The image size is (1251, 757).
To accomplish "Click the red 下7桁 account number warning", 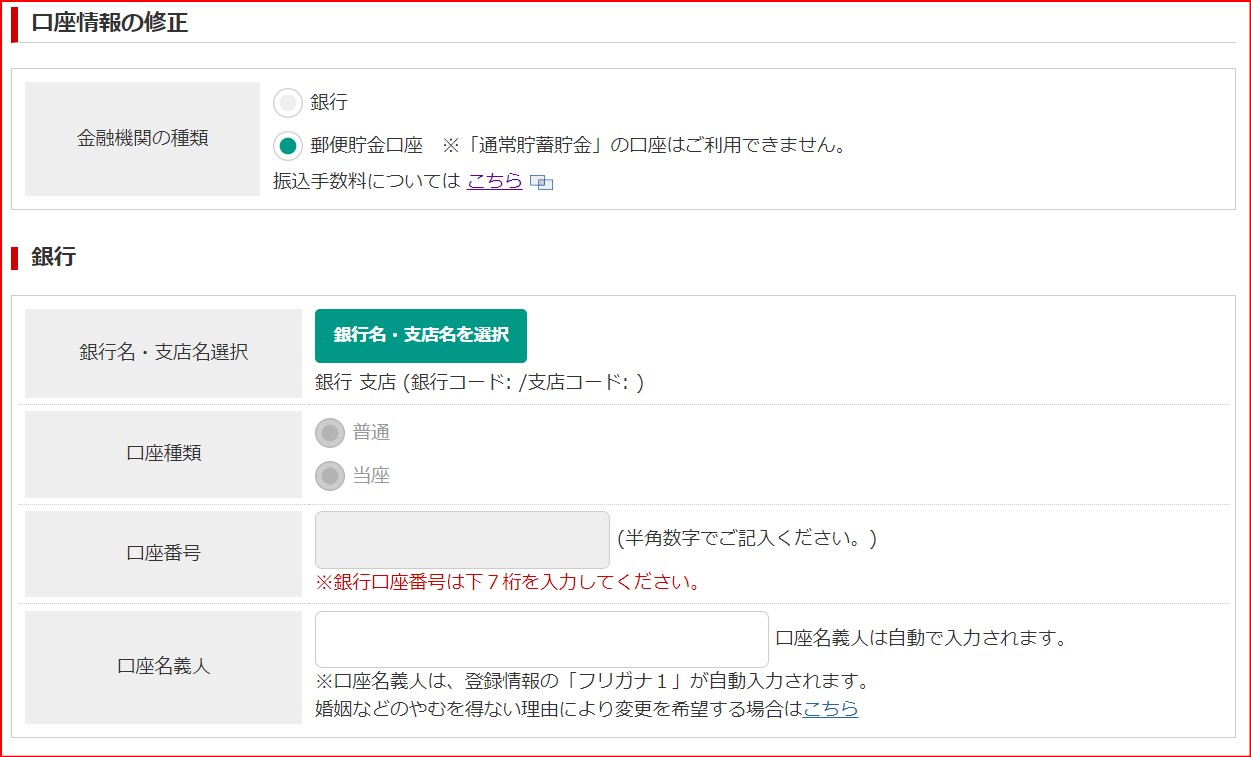I will (x=508, y=582).
